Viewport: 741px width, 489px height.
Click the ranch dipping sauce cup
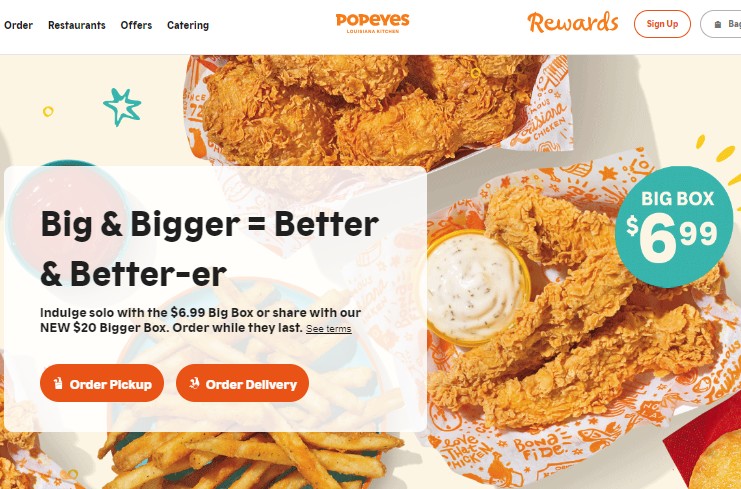pyautogui.click(x=478, y=287)
